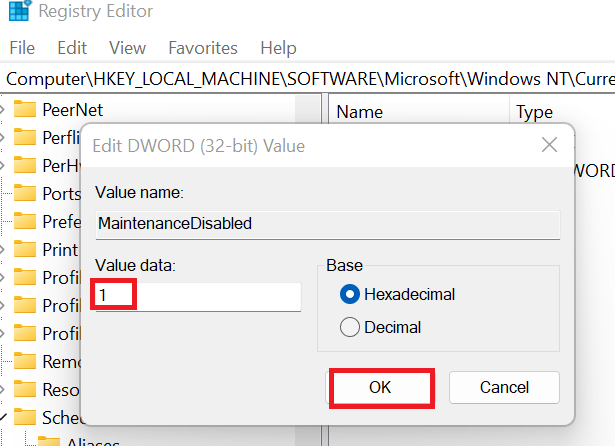Open the Favorites menu
Screen dimensions: 615x446
coord(203,48)
